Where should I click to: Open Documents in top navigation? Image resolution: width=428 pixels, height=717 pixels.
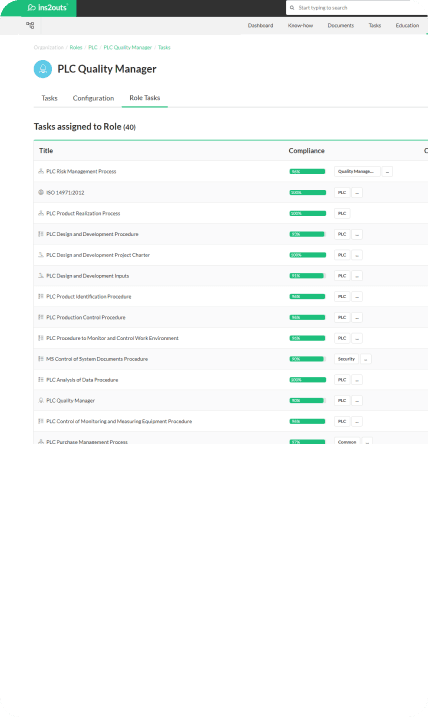tap(341, 26)
